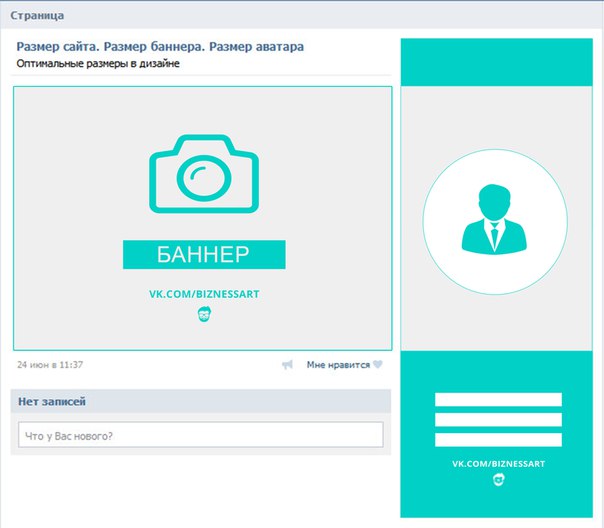Click the post timestamp 24 июн в 11:37
This screenshot has width=604, height=528.
(x=50, y=365)
